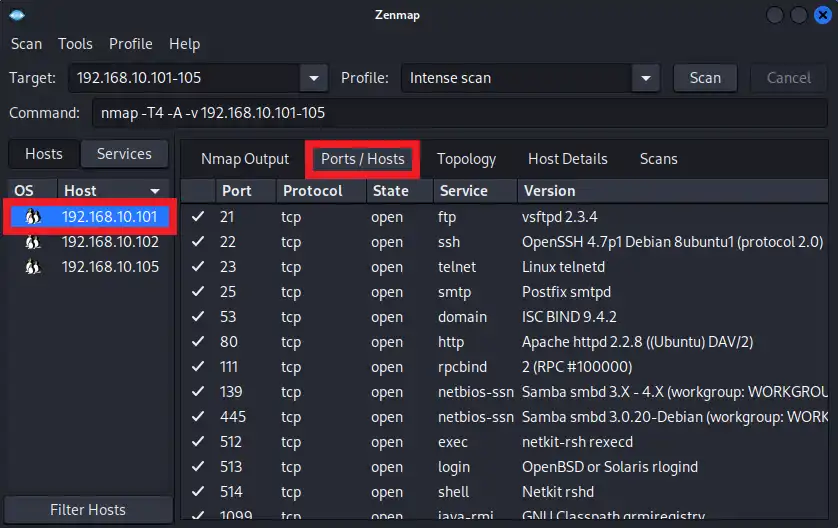Image resolution: width=838 pixels, height=528 pixels.
Task: Click the Samba smbd 3.X - 4.X cell
Action: tap(674, 392)
